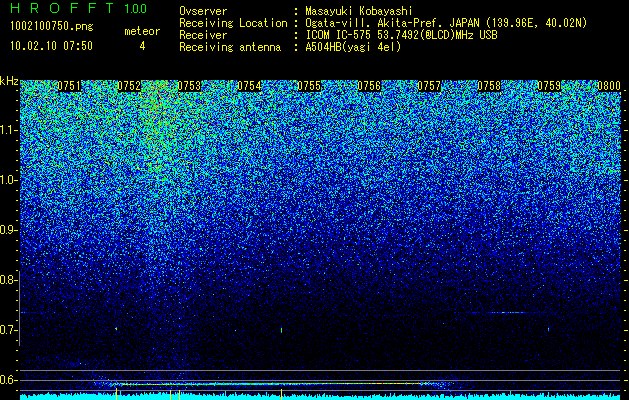Image resolution: width=629 pixels, height=400 pixels.
Task: Click the kHz axis unit label
Action: coord(9,81)
